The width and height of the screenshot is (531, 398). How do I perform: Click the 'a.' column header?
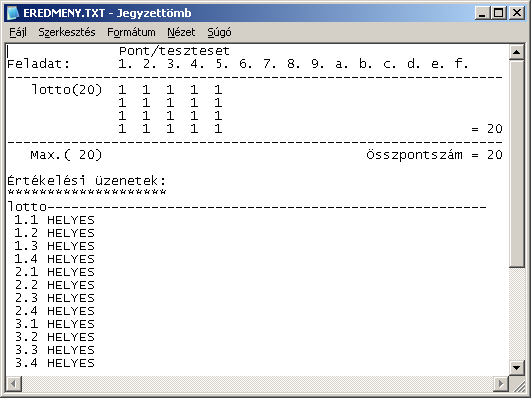pyautogui.click(x=342, y=64)
